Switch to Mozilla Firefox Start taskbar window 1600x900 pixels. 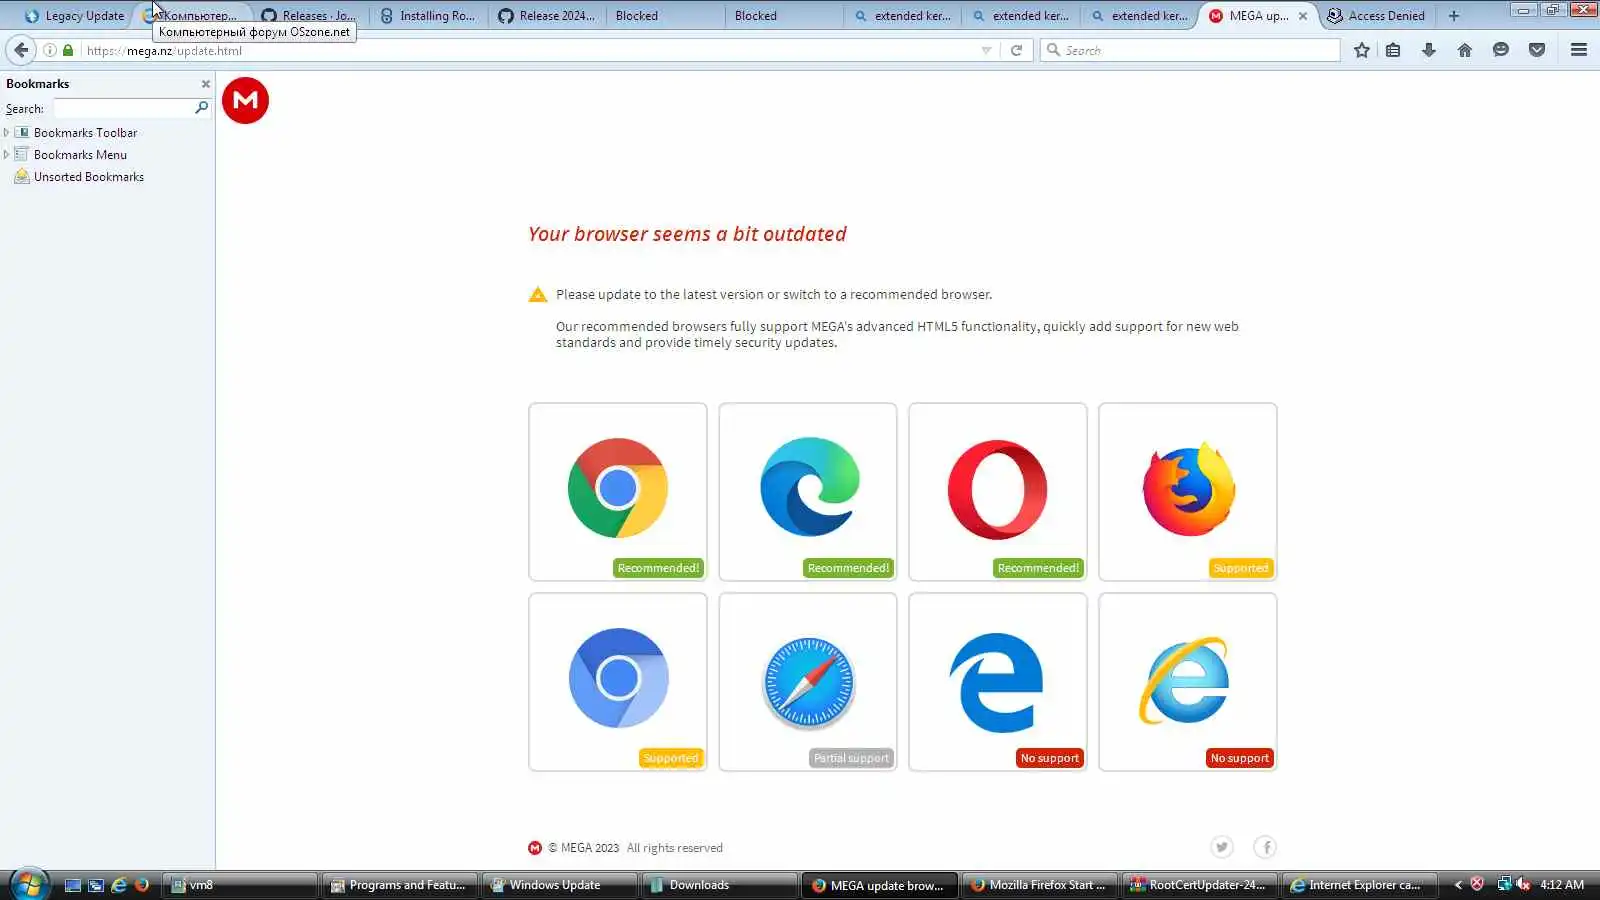coord(1040,885)
